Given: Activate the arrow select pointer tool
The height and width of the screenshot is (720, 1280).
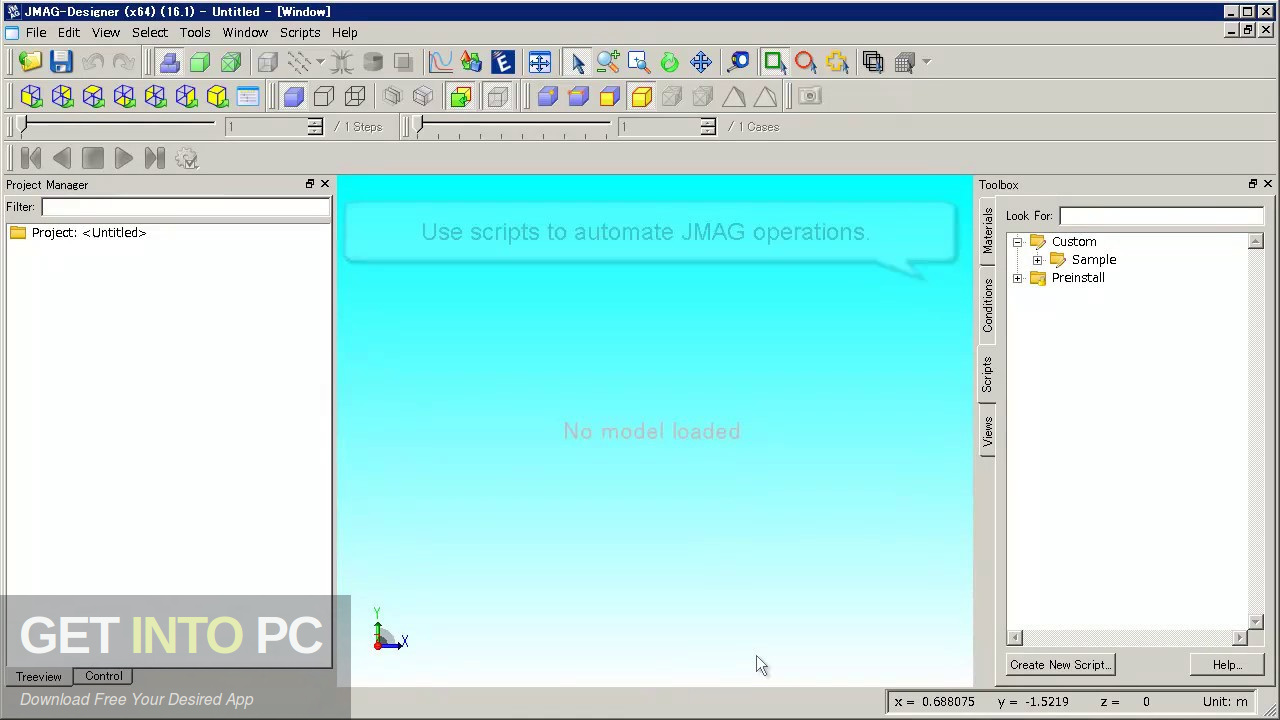Looking at the screenshot, I should click(577, 62).
